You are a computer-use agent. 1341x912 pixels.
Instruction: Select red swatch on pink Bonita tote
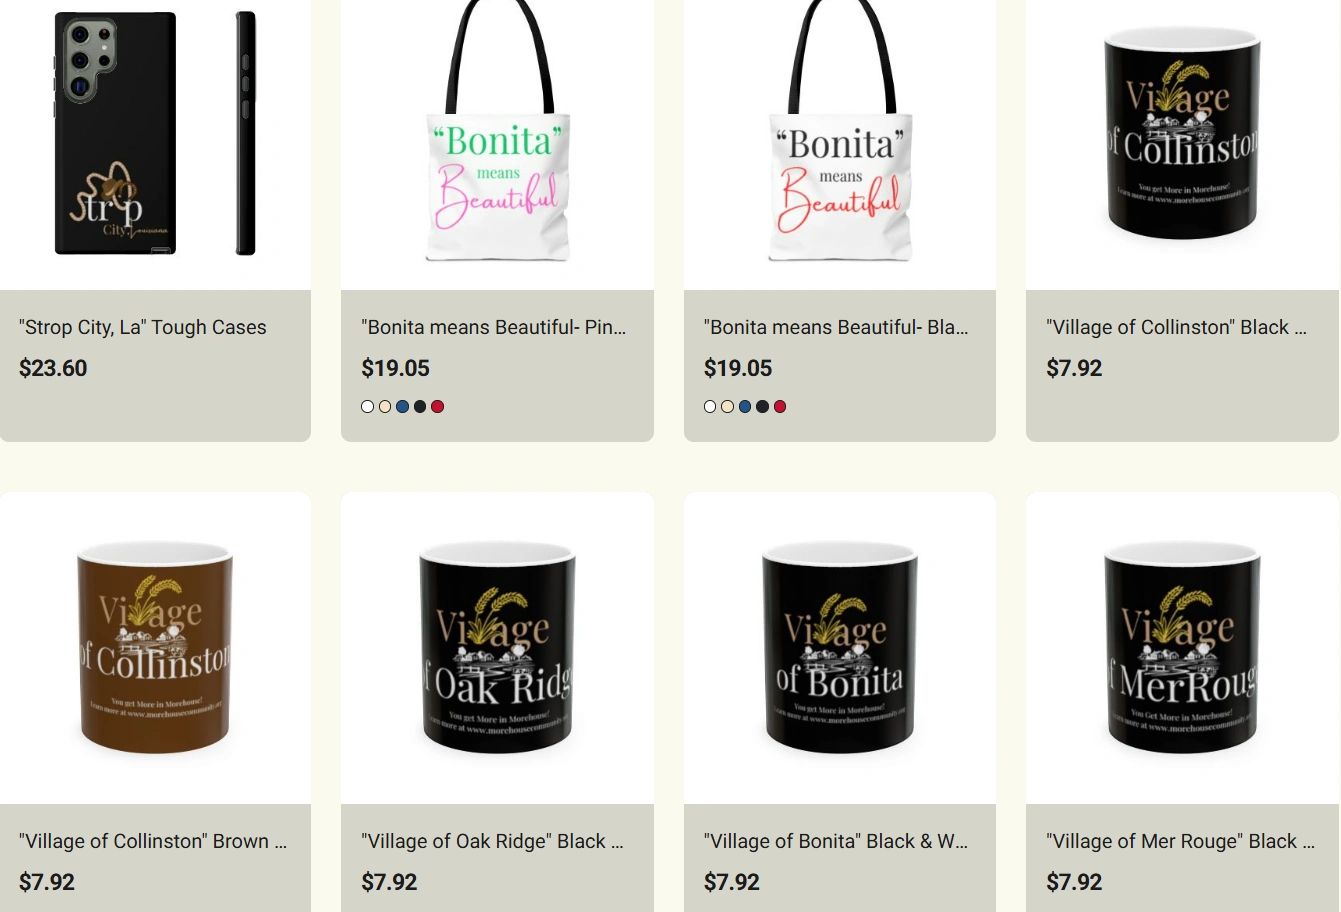(437, 406)
